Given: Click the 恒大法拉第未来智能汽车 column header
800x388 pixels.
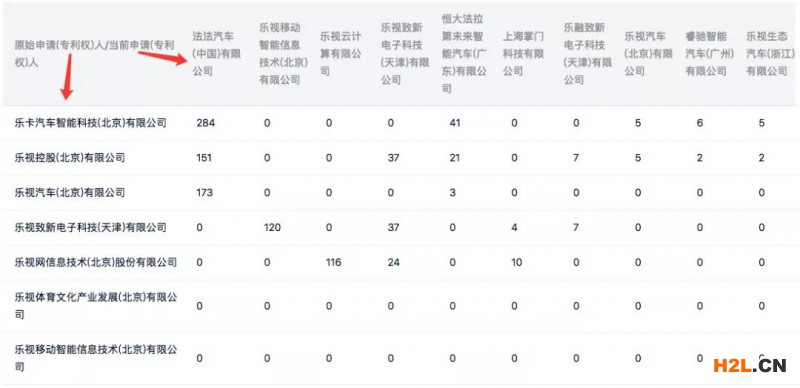Looking at the screenshot, I should [463, 54].
